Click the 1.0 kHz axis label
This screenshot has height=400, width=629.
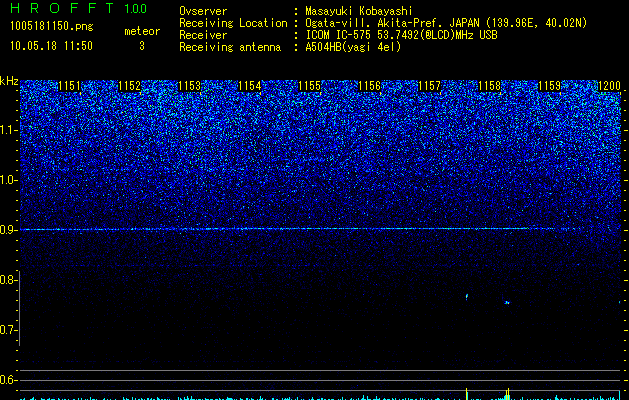click(8, 180)
